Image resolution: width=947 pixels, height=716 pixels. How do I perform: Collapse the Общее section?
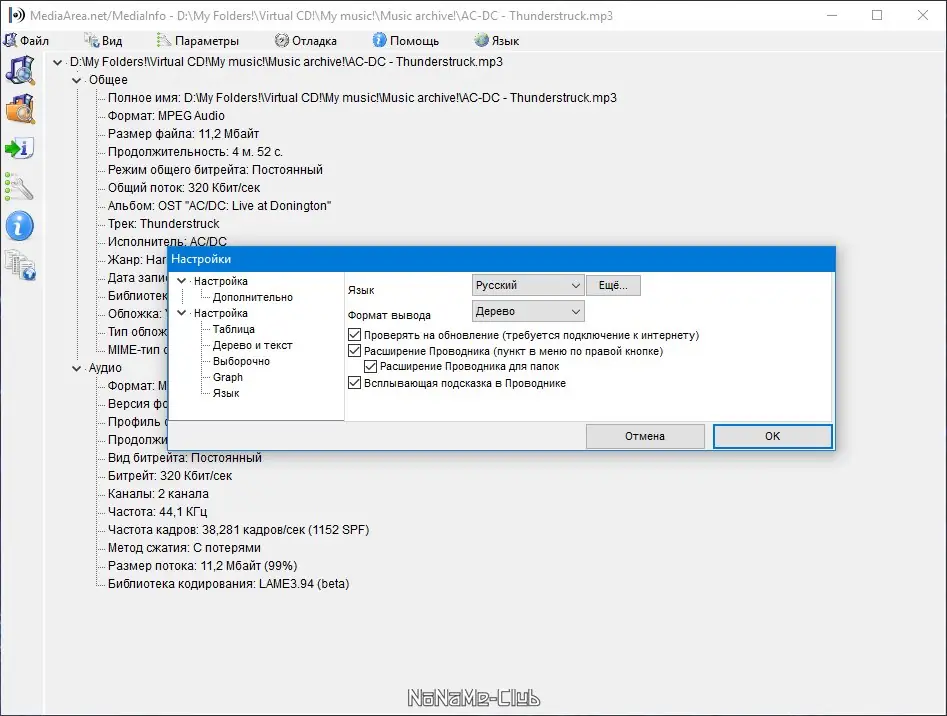tap(77, 80)
